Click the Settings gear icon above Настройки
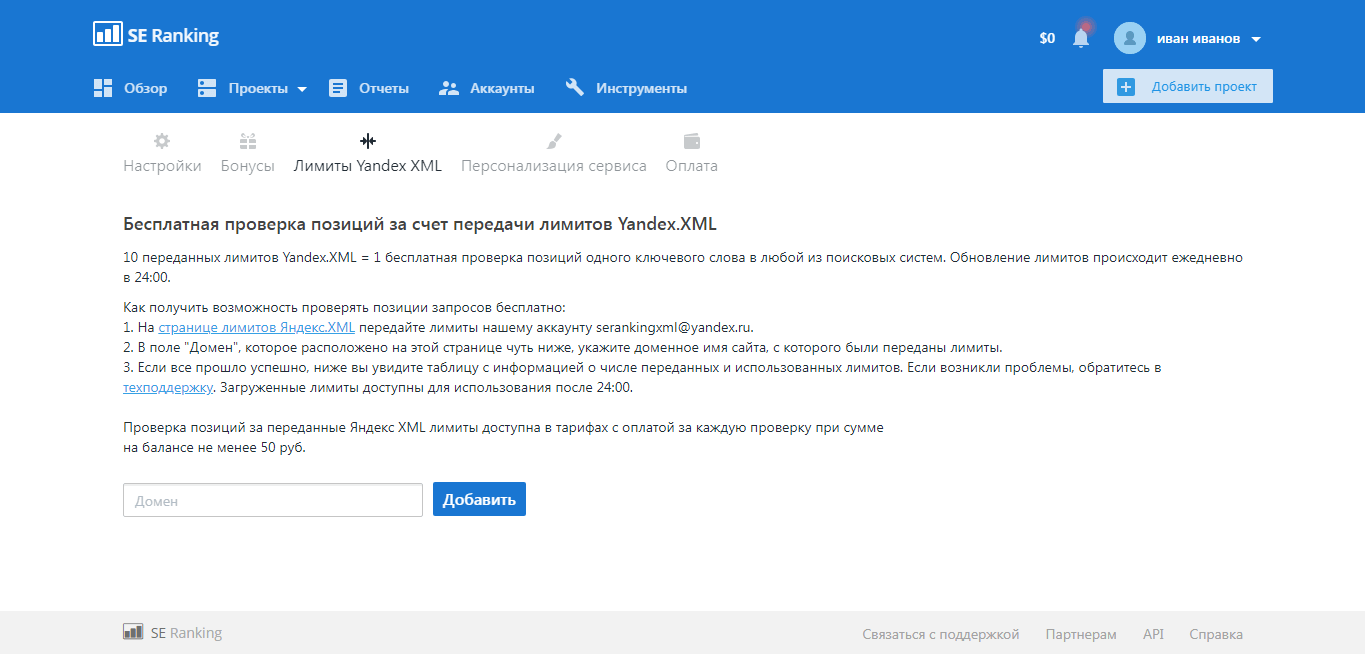Screen dimensions: 1365x654 coord(162,141)
